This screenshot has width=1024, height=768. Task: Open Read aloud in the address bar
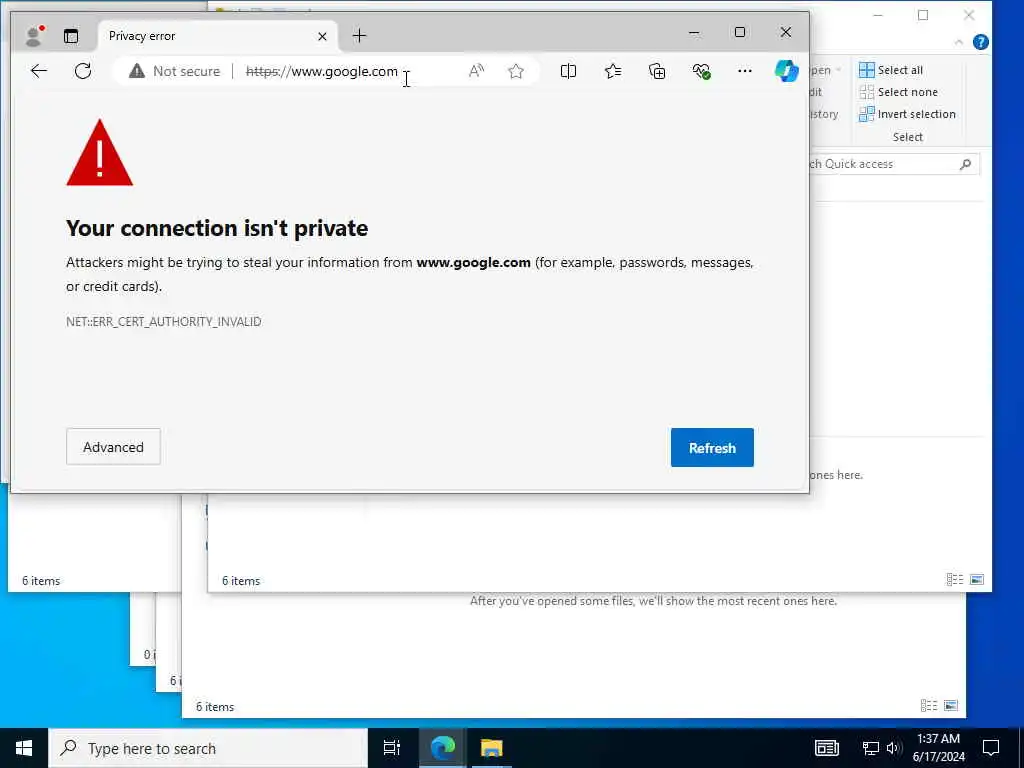coord(477,71)
